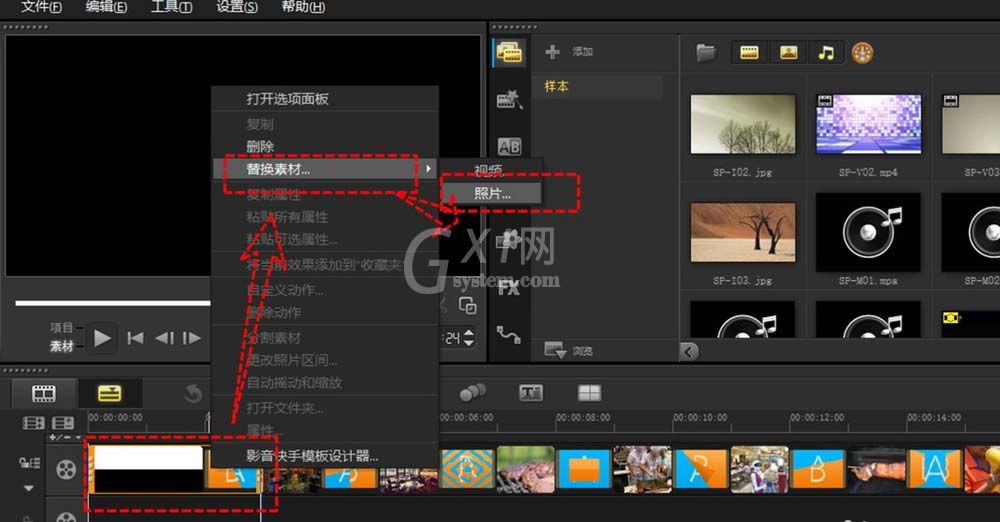
Task: Open the Media library panel icon
Action: point(510,53)
